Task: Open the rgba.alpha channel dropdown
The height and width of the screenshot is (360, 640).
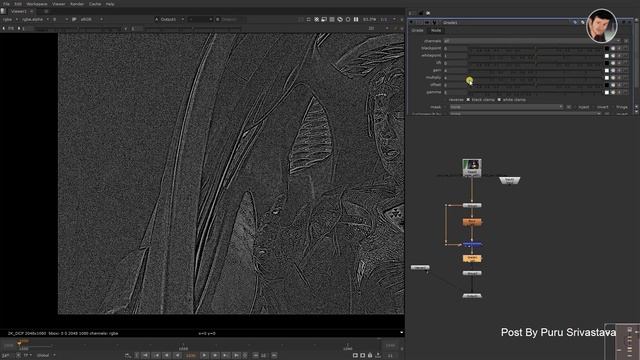Action: coord(36,19)
